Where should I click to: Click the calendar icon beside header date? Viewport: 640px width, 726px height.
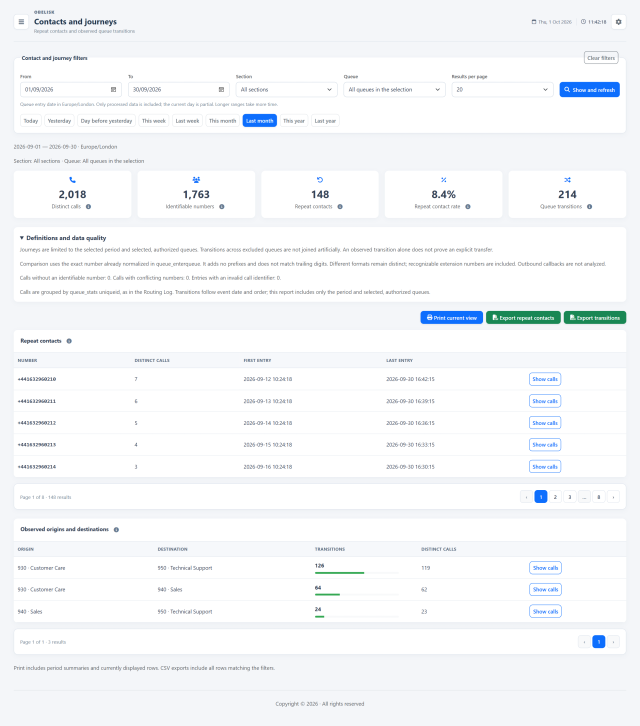534,22
